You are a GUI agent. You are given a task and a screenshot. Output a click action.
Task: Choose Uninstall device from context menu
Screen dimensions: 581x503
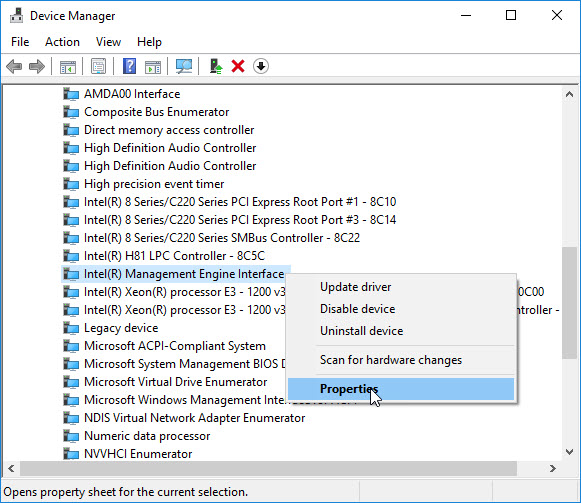coord(401,331)
